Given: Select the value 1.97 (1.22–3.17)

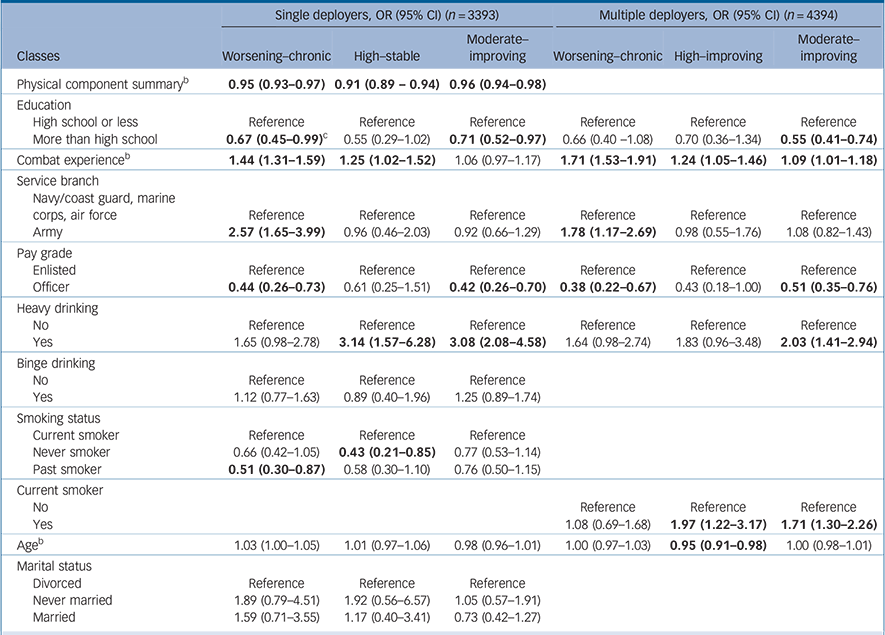Looking at the screenshot, I should pos(717,523).
